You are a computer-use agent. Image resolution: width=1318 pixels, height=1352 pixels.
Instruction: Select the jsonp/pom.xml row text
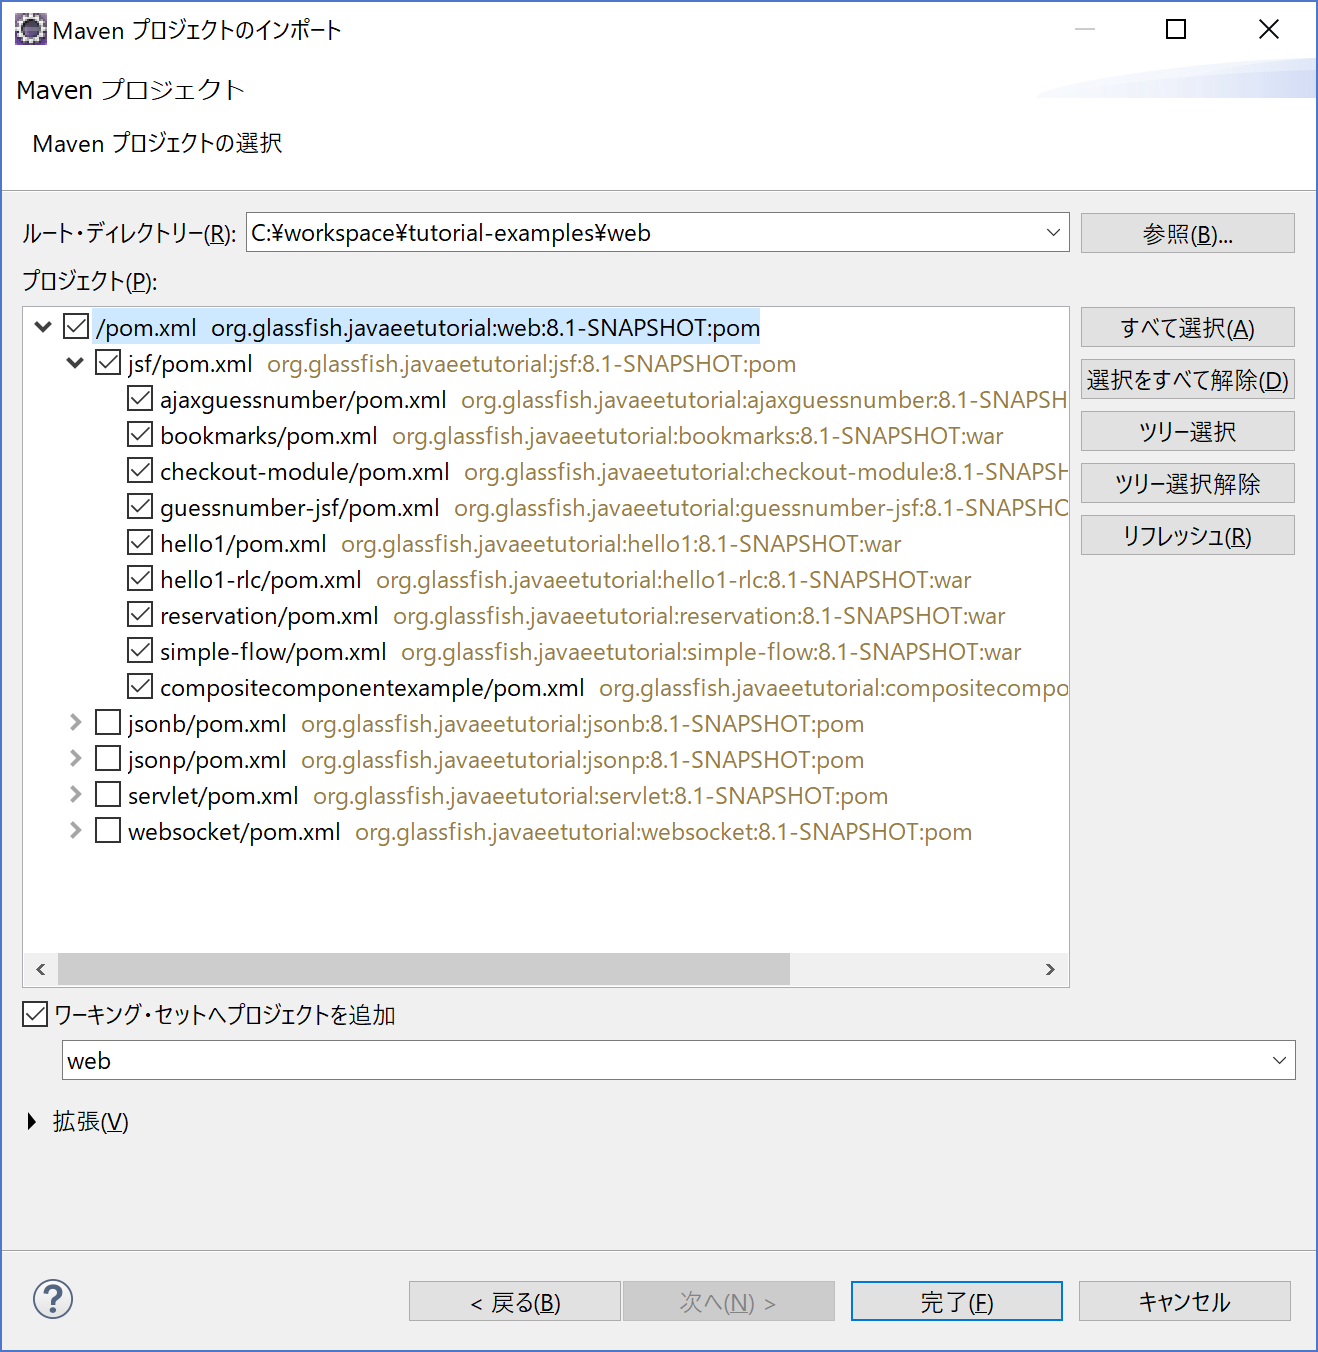click(x=496, y=759)
